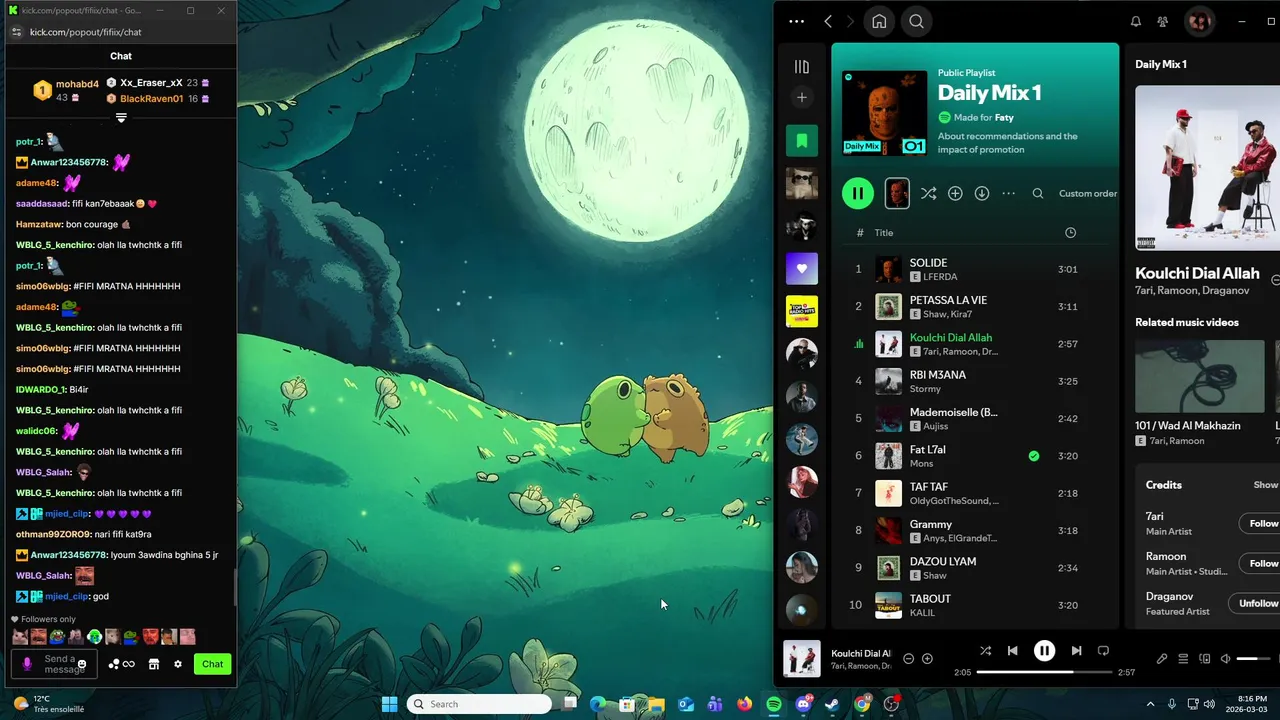Screen dimensions: 1280x720
Task: Select track DAZOU LYAM
Action: tap(976, 568)
